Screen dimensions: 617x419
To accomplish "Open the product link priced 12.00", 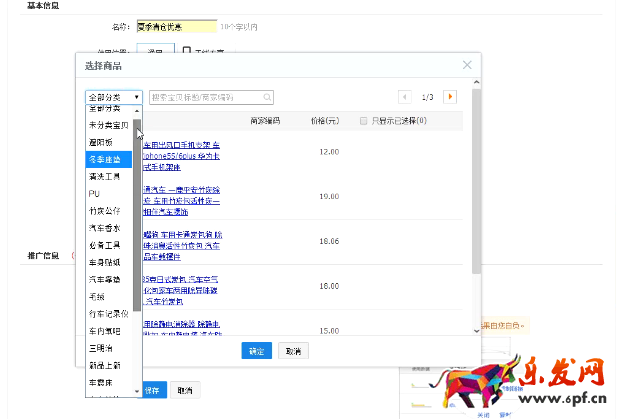I will pos(188,154).
